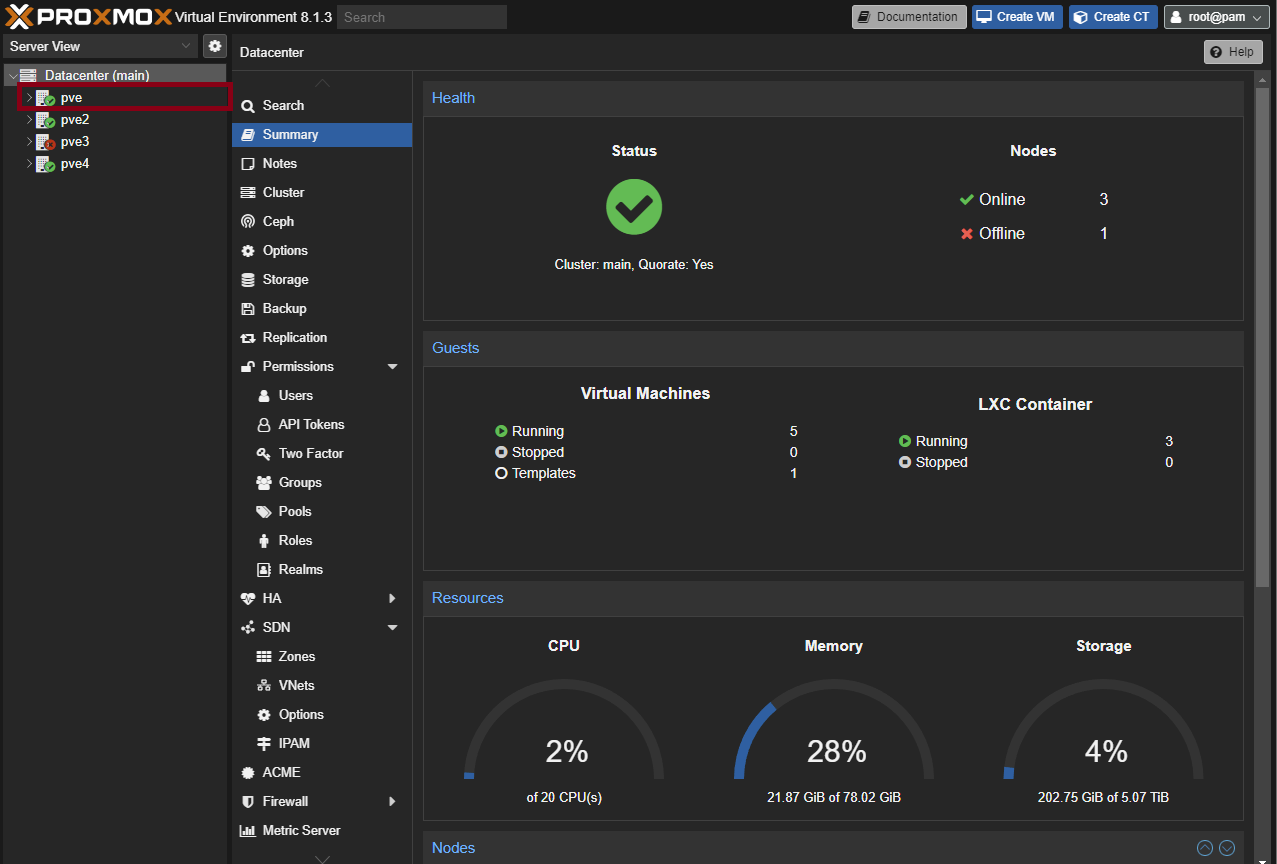This screenshot has width=1277, height=864.
Task: Expand the pve2 node tree
Action: point(29,120)
